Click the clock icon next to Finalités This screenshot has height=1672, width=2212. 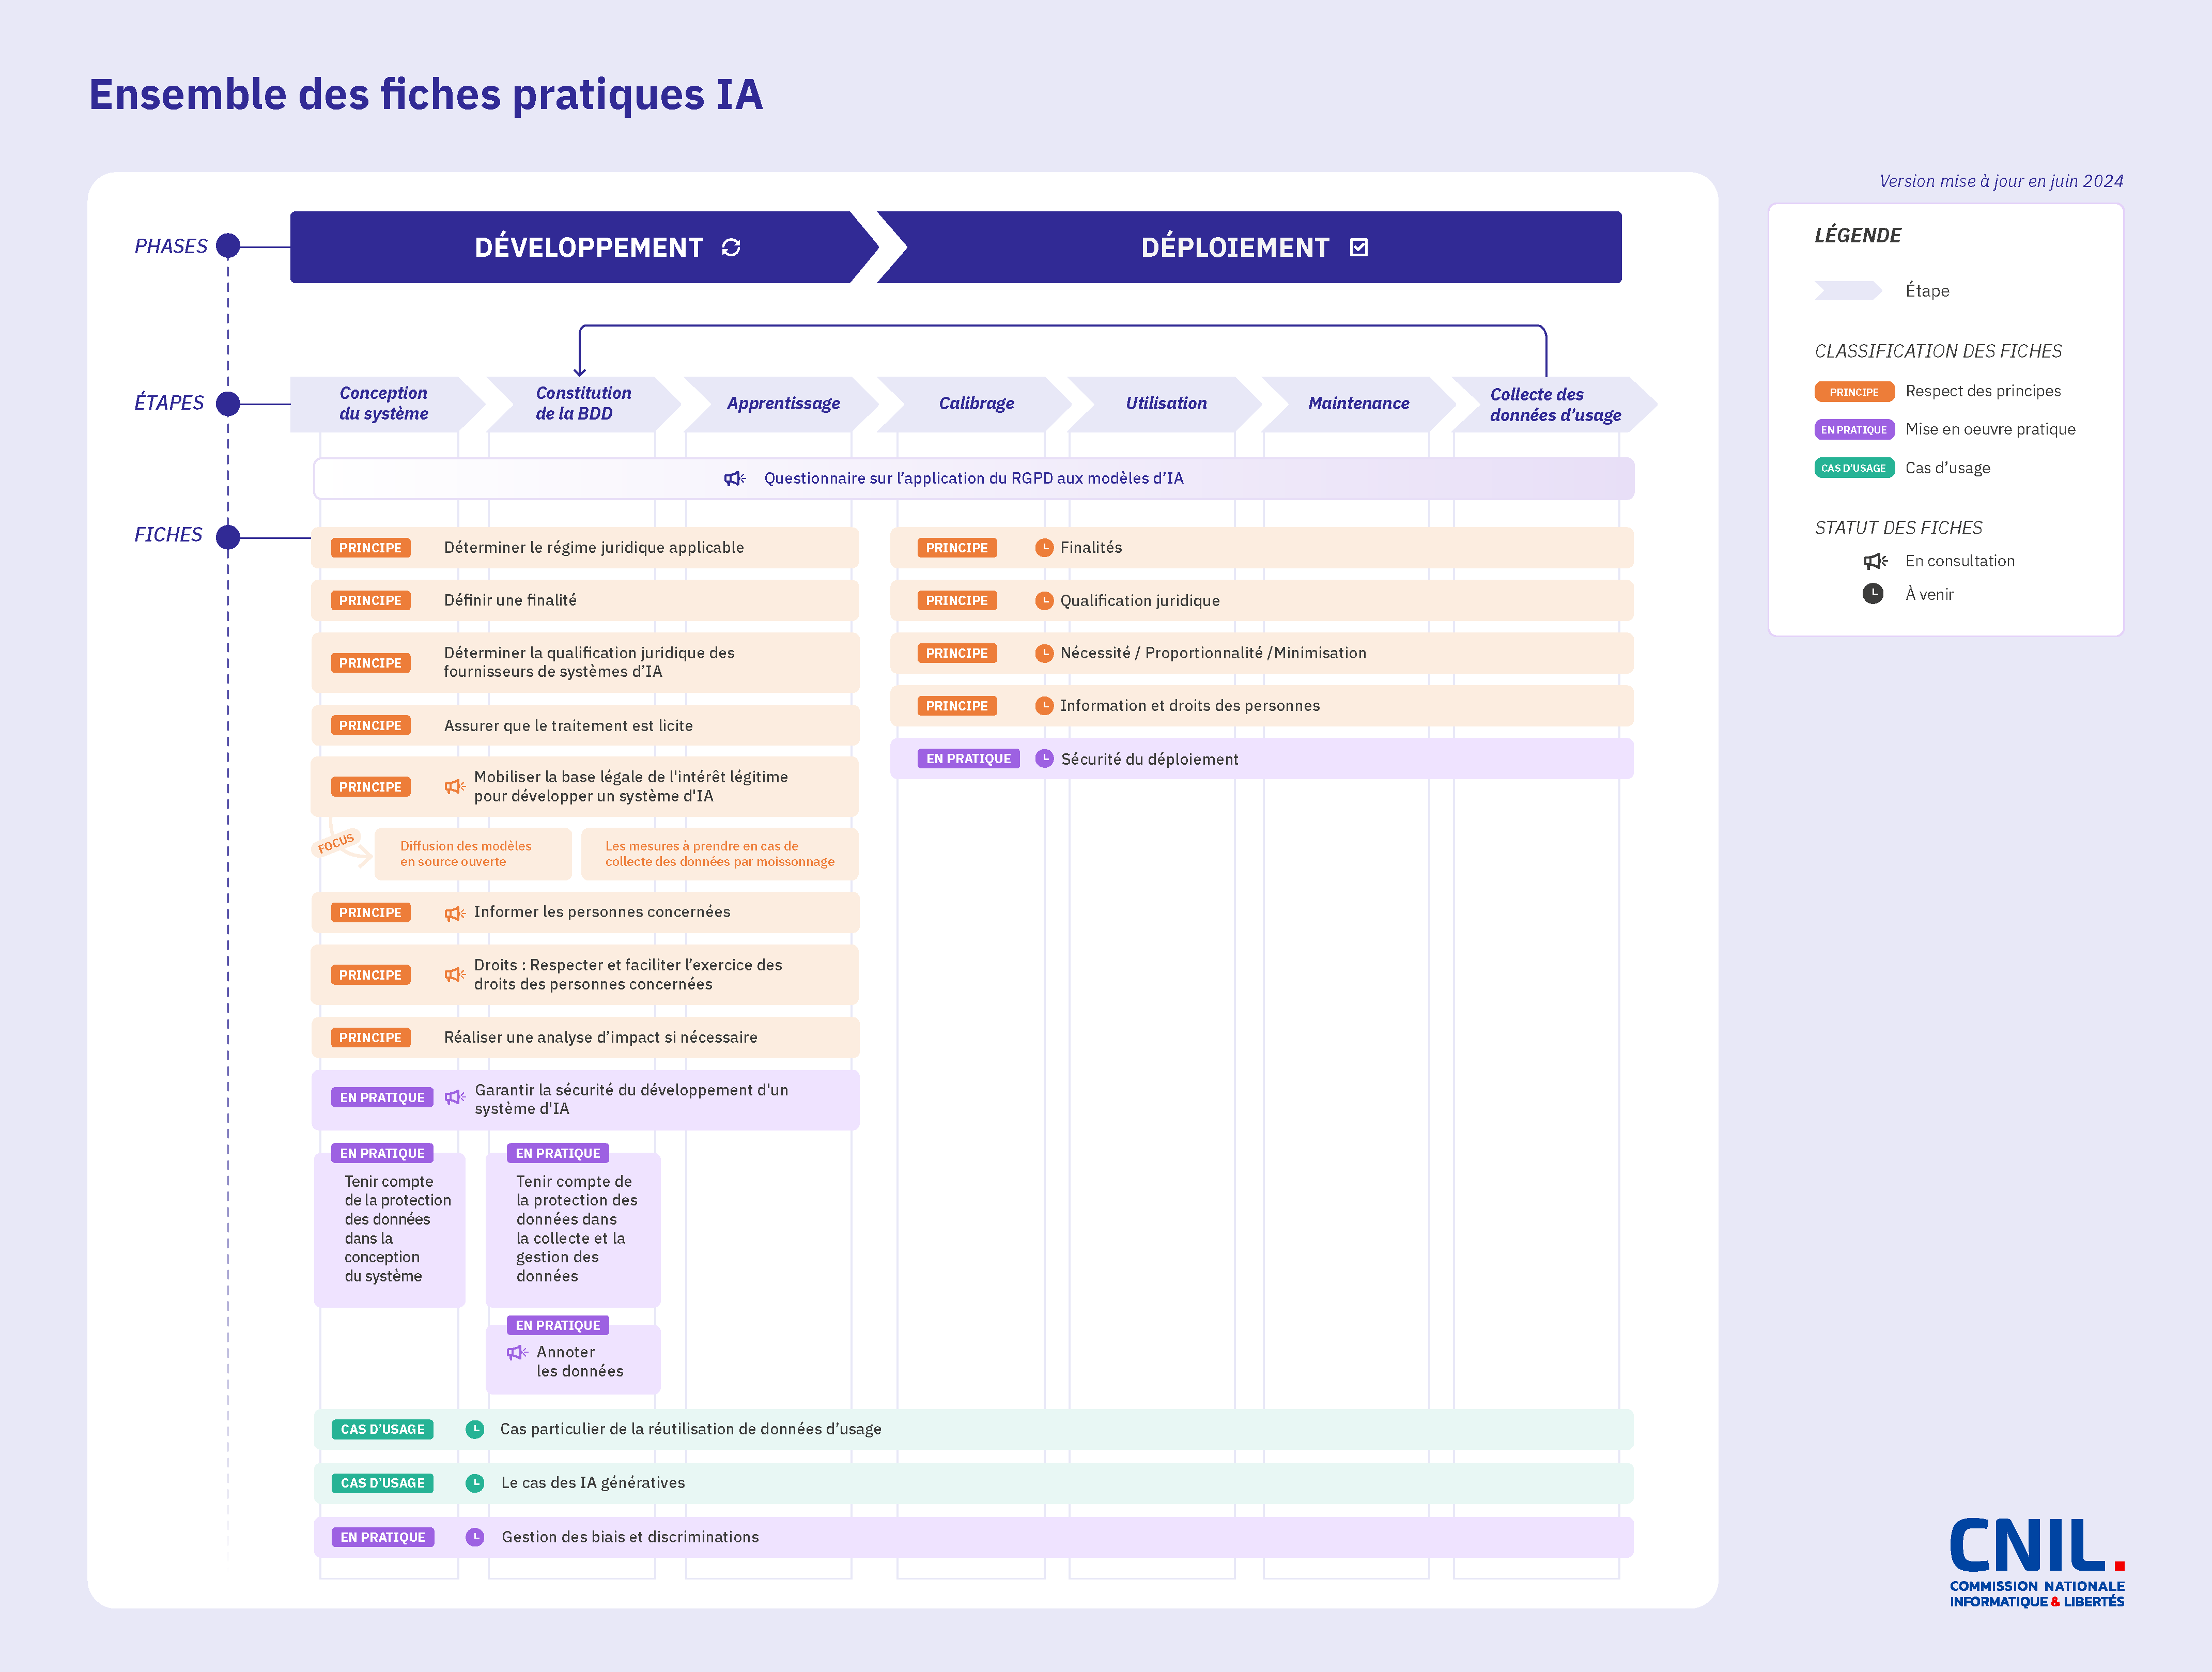[1044, 548]
